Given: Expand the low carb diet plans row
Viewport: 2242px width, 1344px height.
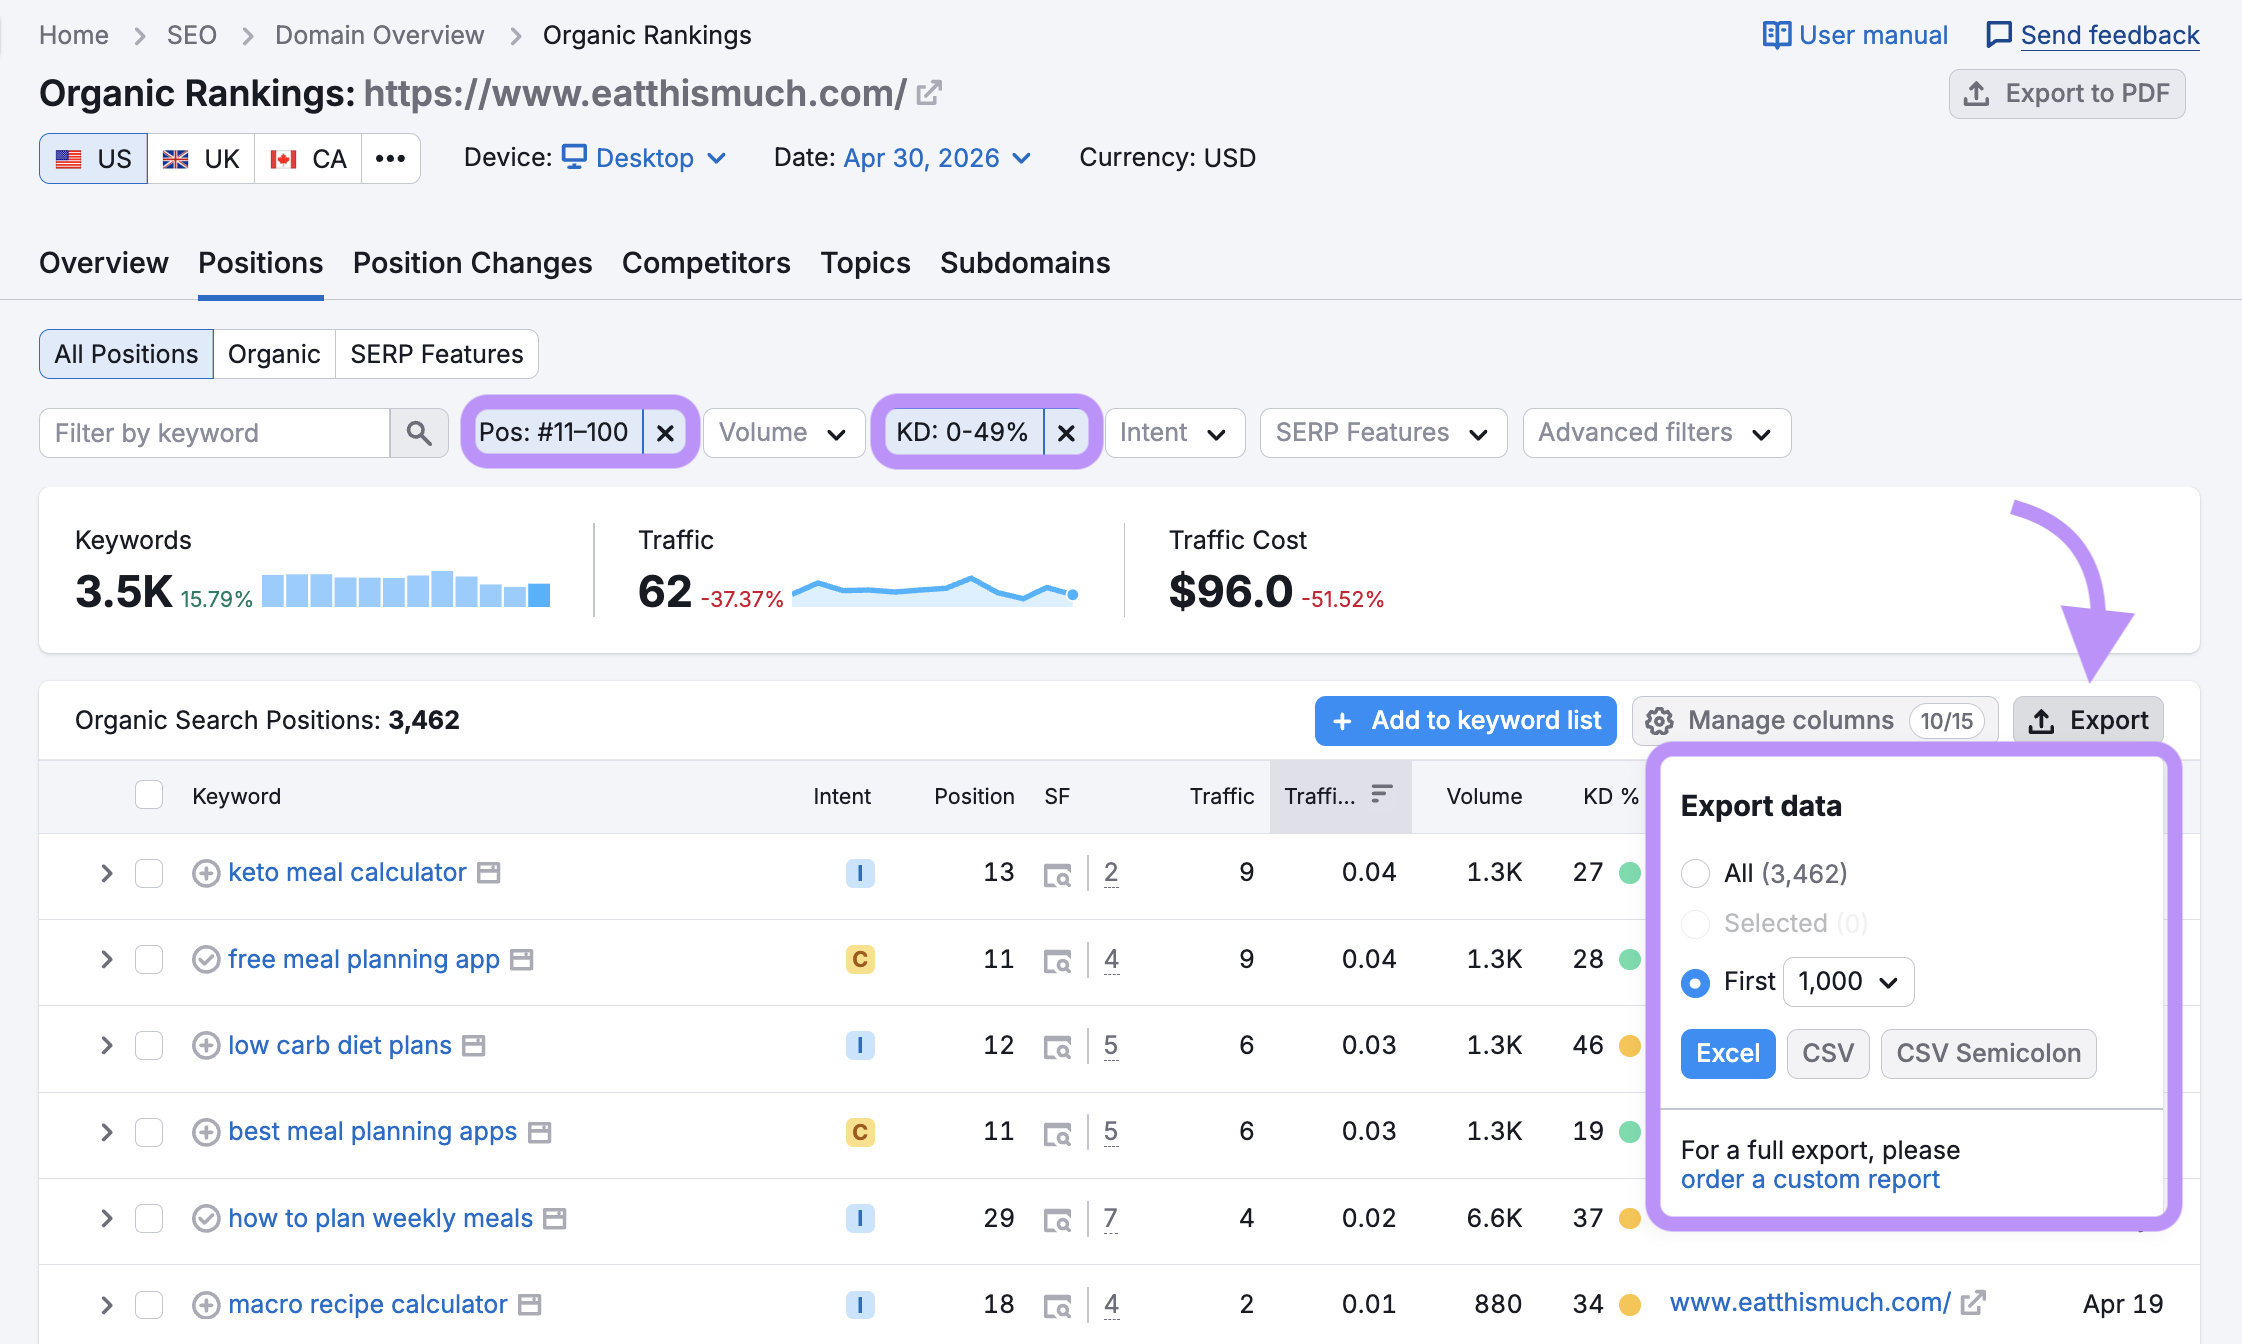Looking at the screenshot, I should click(x=107, y=1046).
